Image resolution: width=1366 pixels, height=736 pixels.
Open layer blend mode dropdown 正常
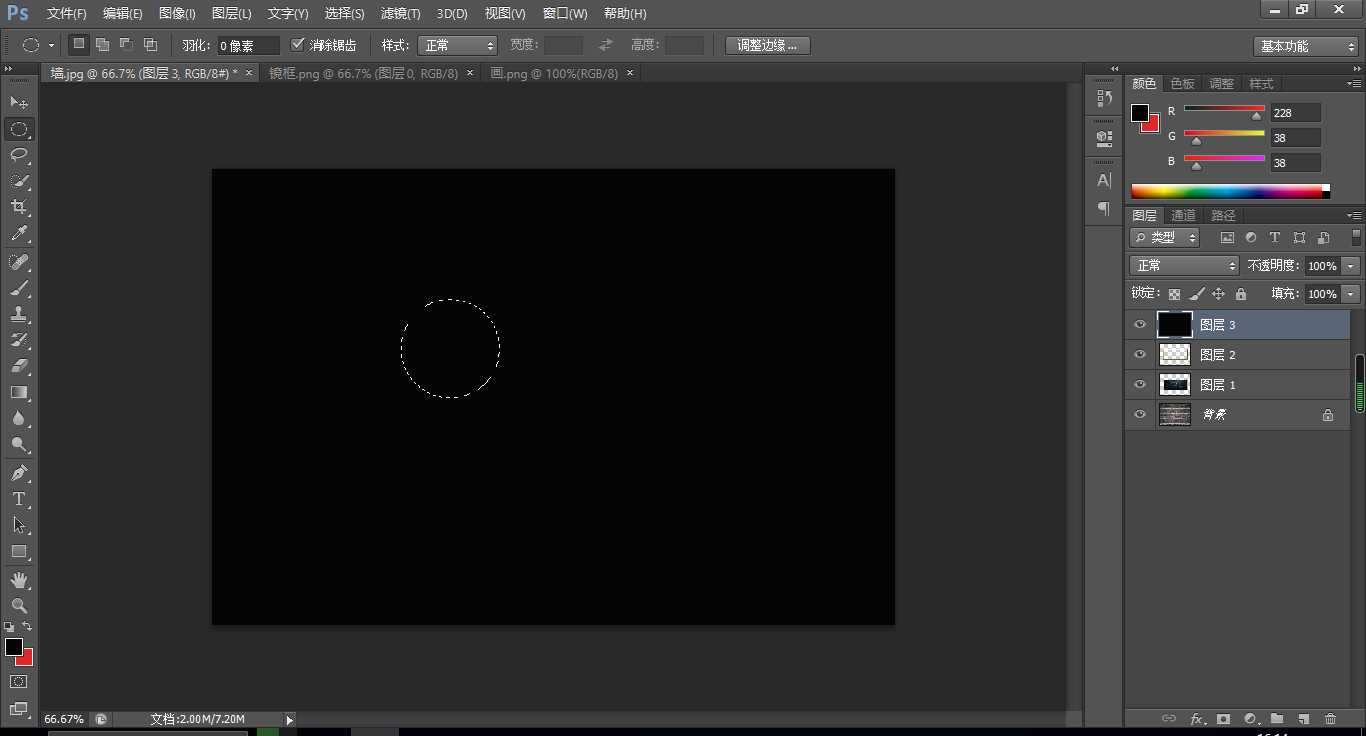1184,265
